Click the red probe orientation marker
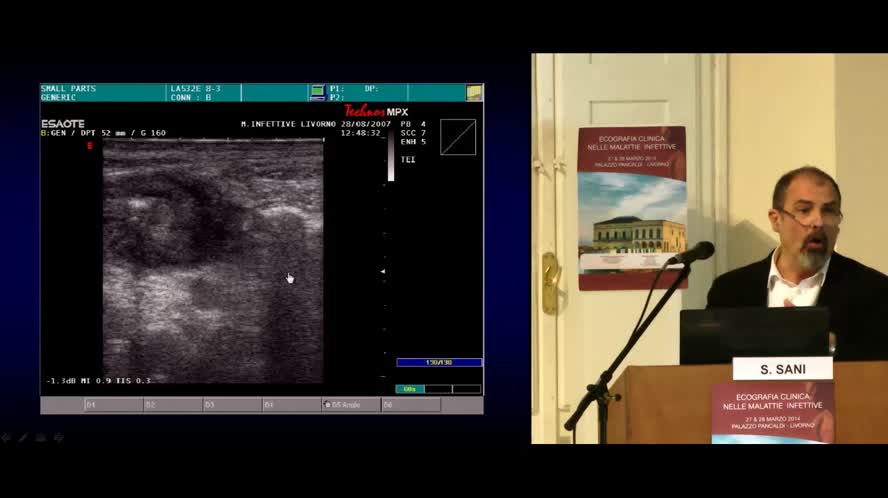 pyautogui.click(x=89, y=146)
